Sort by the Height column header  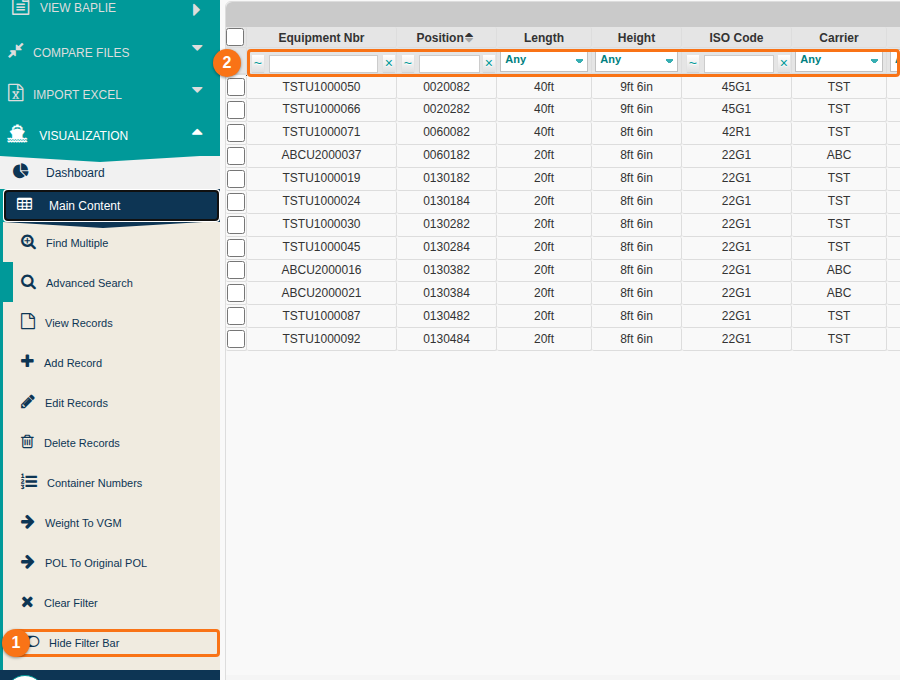[636, 38]
